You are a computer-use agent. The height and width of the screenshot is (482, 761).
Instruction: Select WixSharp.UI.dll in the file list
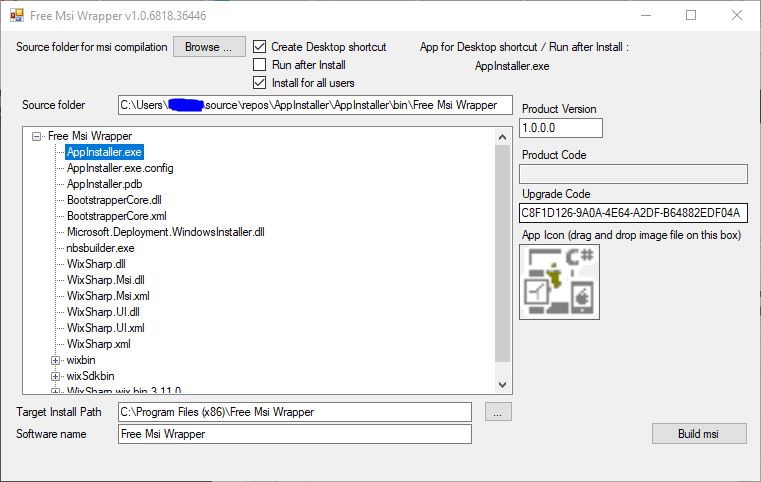pyautogui.click(x=103, y=312)
